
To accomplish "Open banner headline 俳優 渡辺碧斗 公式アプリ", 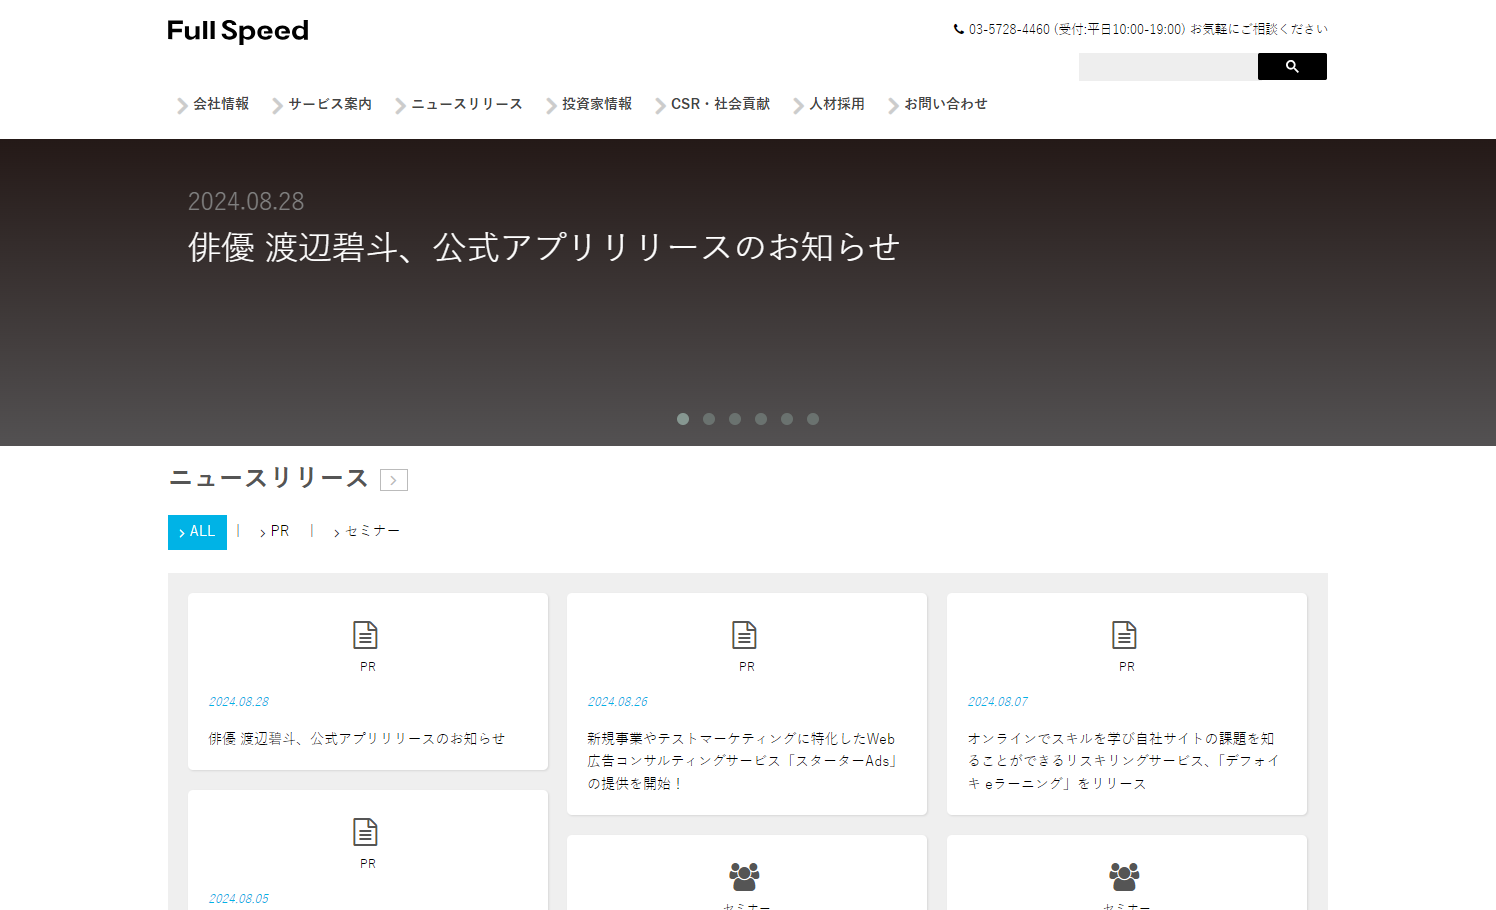I will [544, 247].
